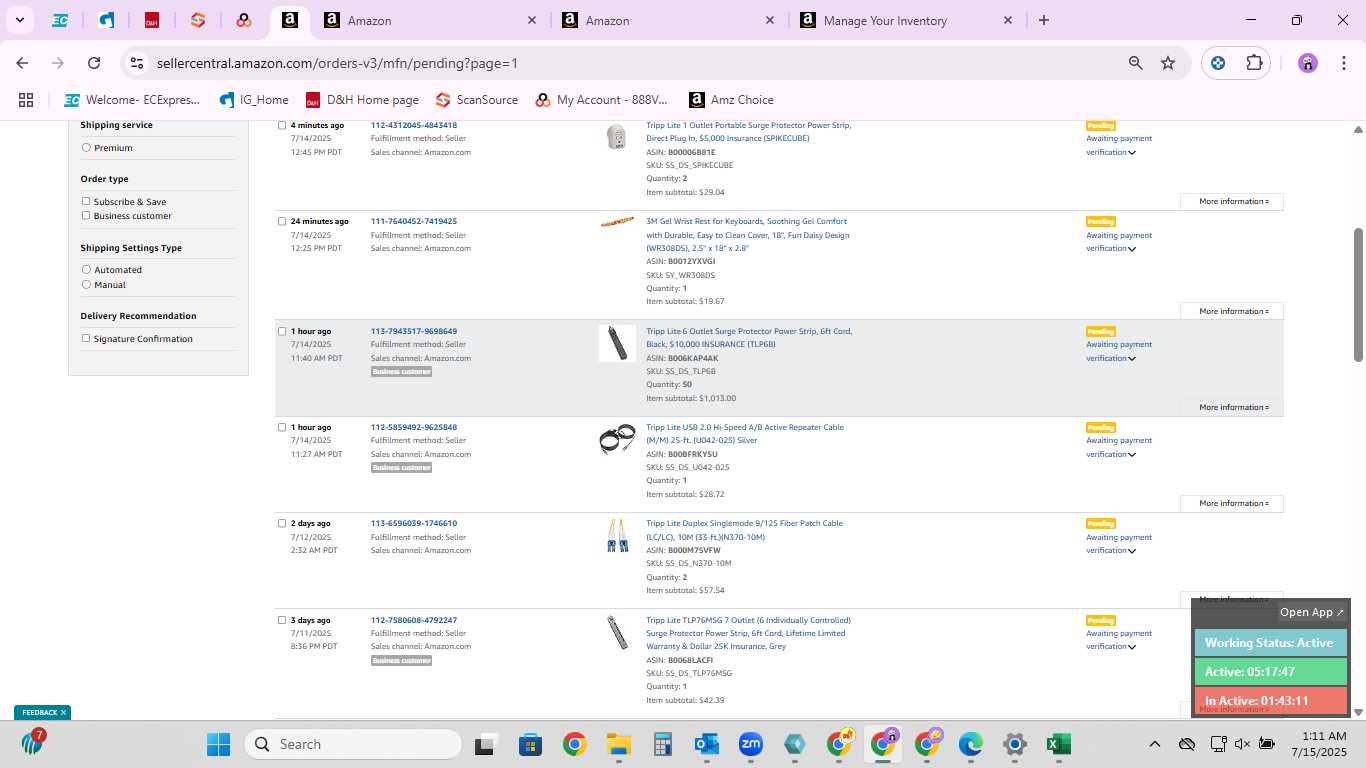Close the FEEDBACK tab
The image size is (1366, 768).
pyautogui.click(x=63, y=713)
